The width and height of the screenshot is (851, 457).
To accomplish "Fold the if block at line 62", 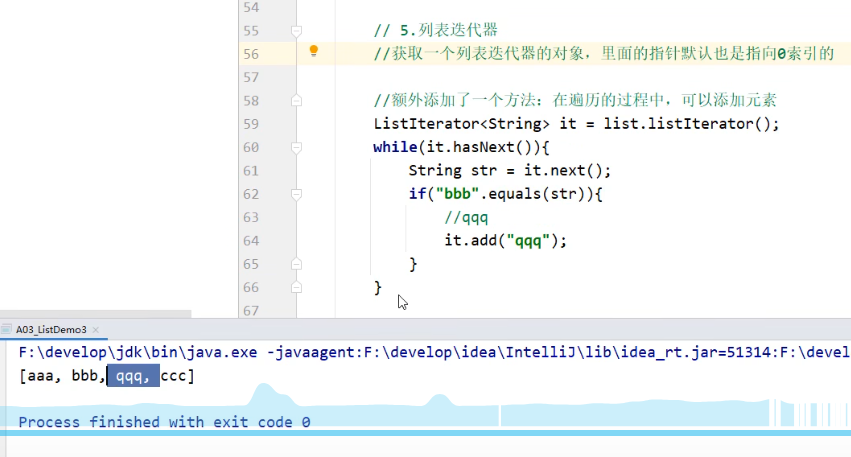I will [296, 194].
